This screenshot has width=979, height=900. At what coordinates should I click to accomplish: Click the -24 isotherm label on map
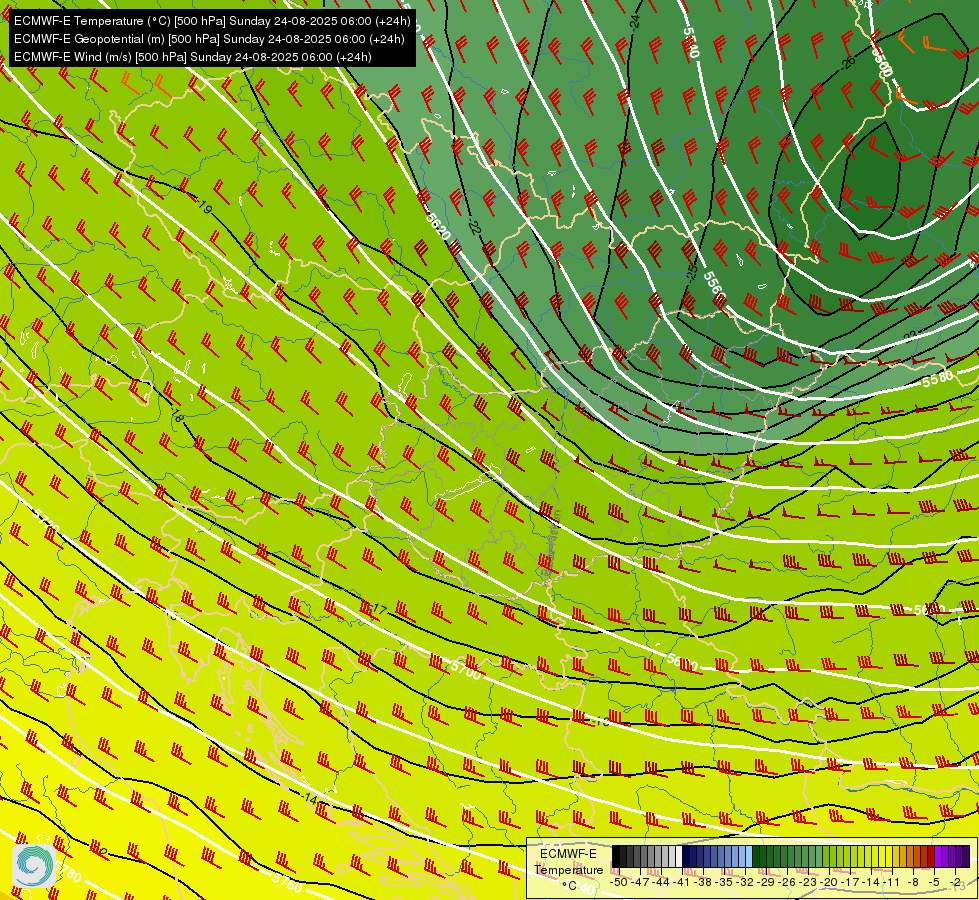636,21
